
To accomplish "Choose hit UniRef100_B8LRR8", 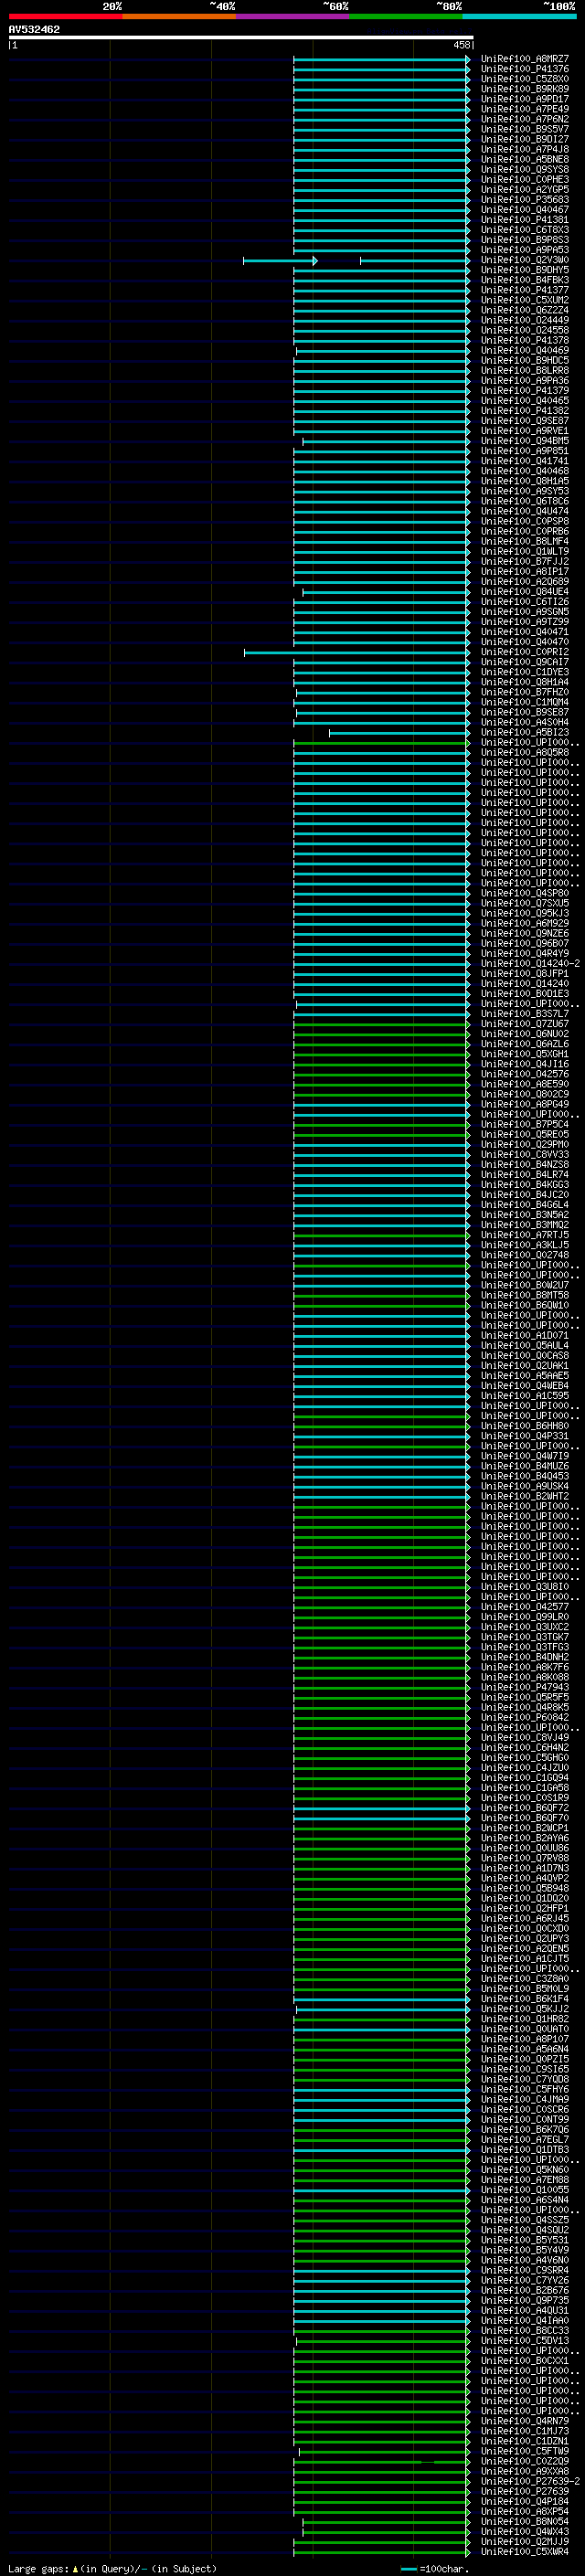I will pyautogui.click(x=524, y=371).
